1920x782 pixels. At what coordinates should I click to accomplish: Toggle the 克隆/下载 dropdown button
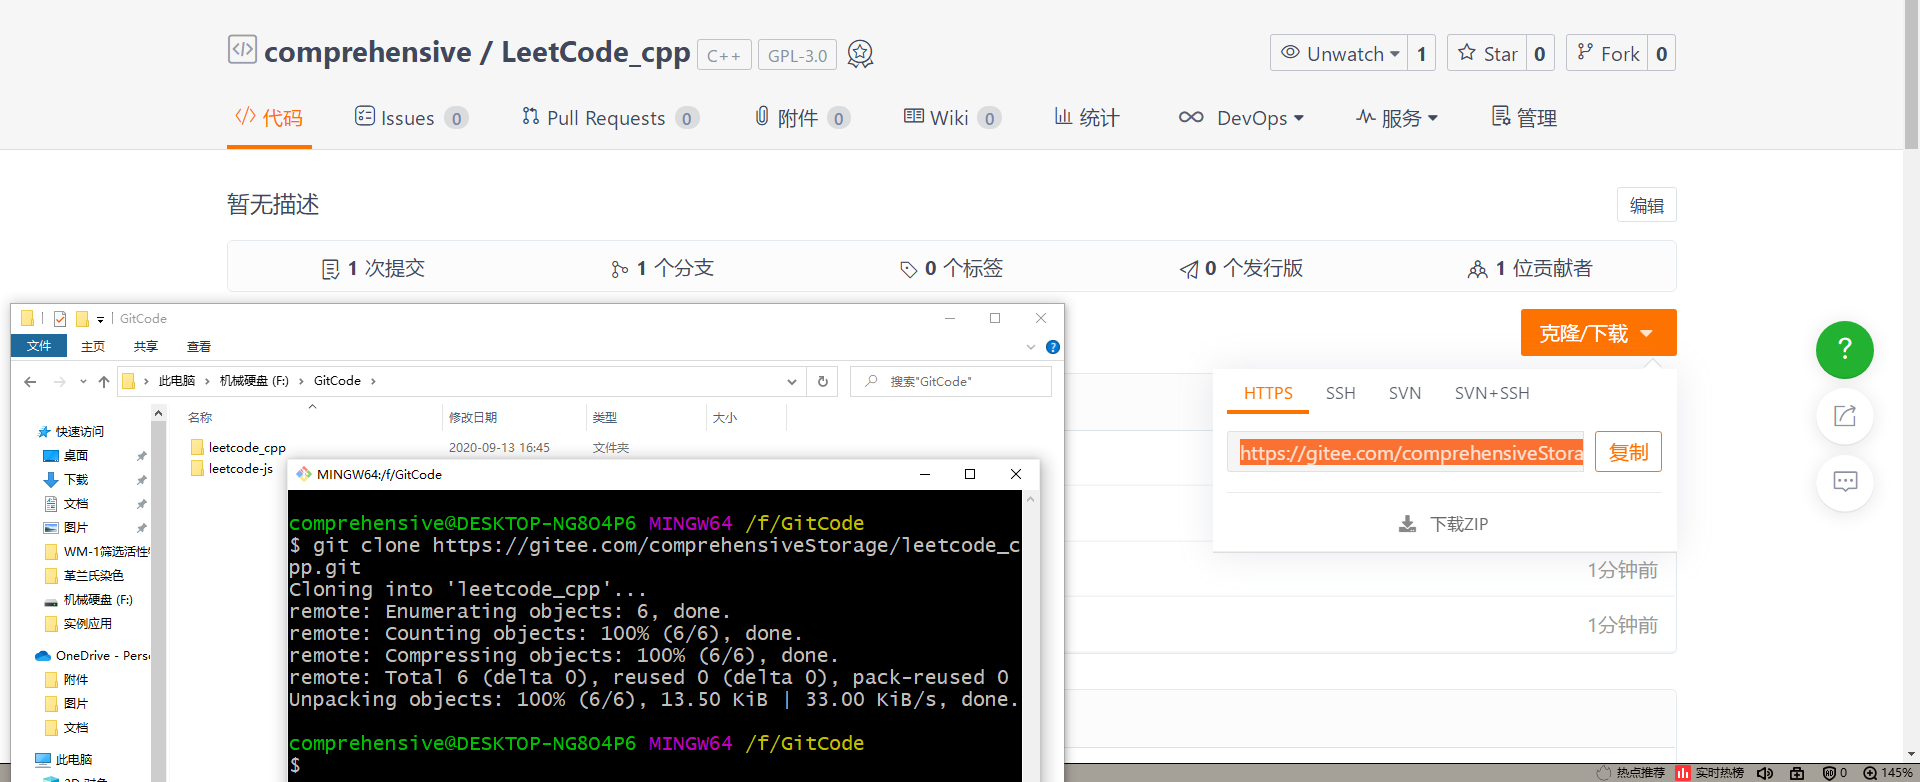tap(1598, 333)
